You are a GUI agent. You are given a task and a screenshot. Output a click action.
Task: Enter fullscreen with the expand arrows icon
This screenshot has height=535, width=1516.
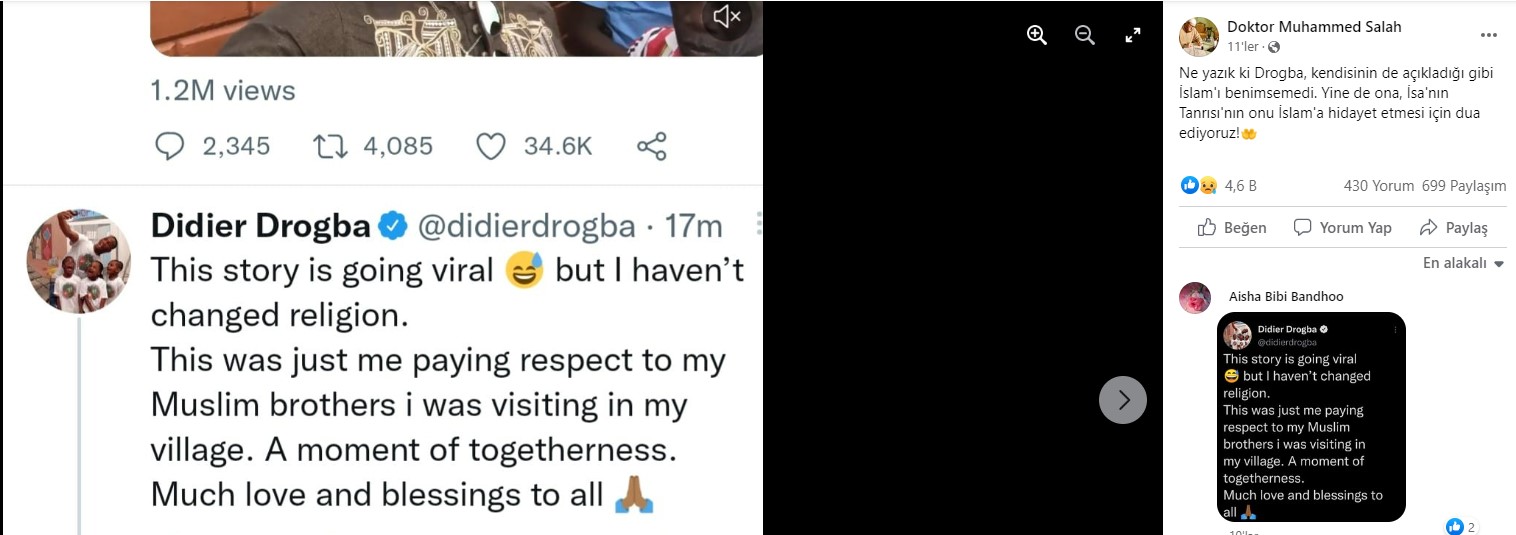1133,35
